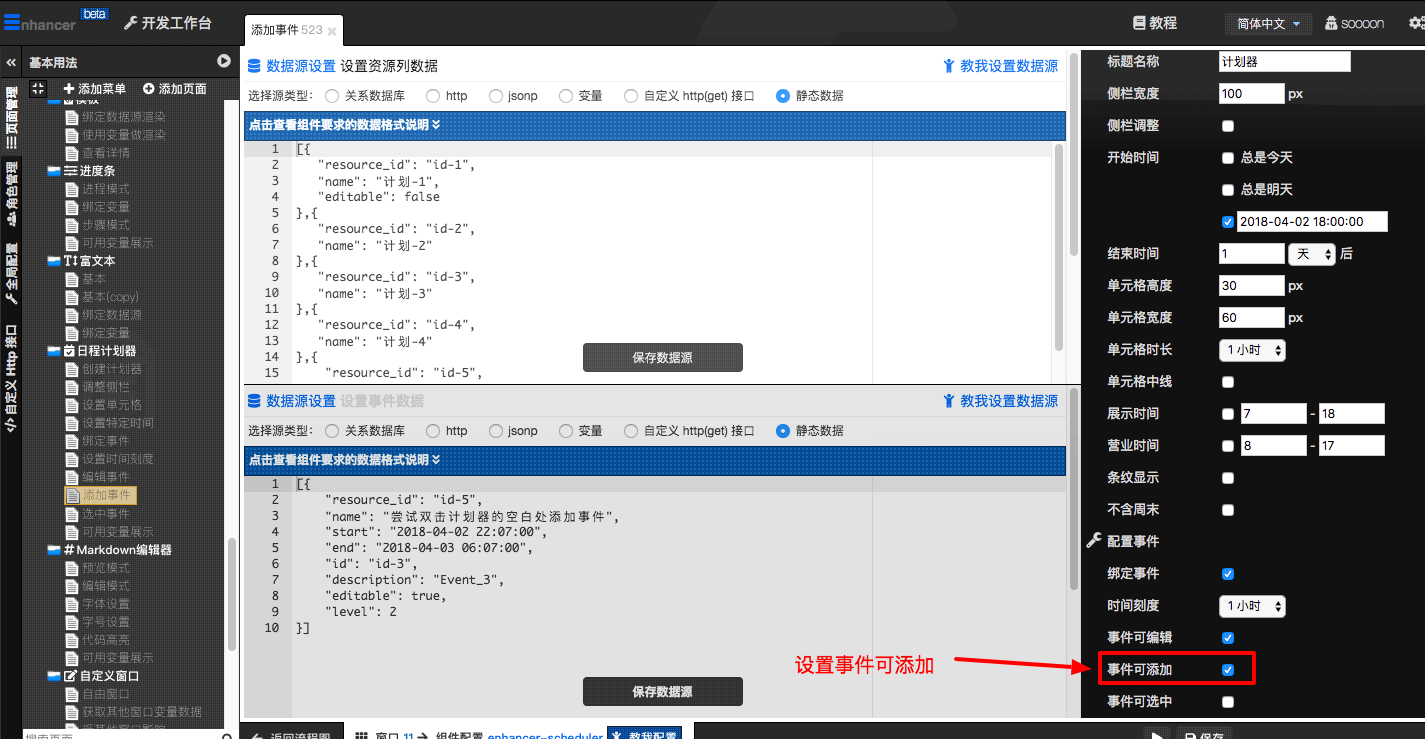Close the 添加事件 523 tab
1425x739 pixels.
click(x=332, y=31)
